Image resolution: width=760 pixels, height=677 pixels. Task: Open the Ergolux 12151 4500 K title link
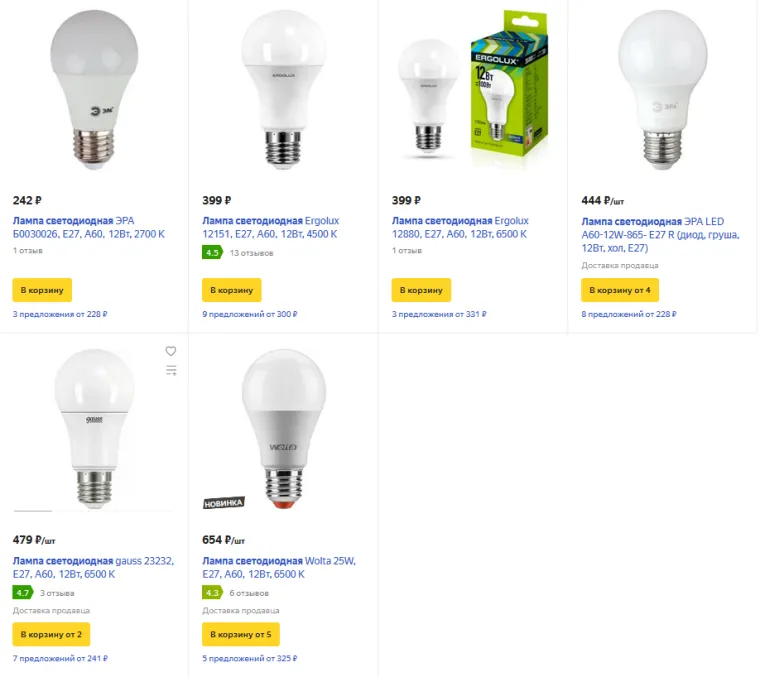pyautogui.click(x=270, y=227)
